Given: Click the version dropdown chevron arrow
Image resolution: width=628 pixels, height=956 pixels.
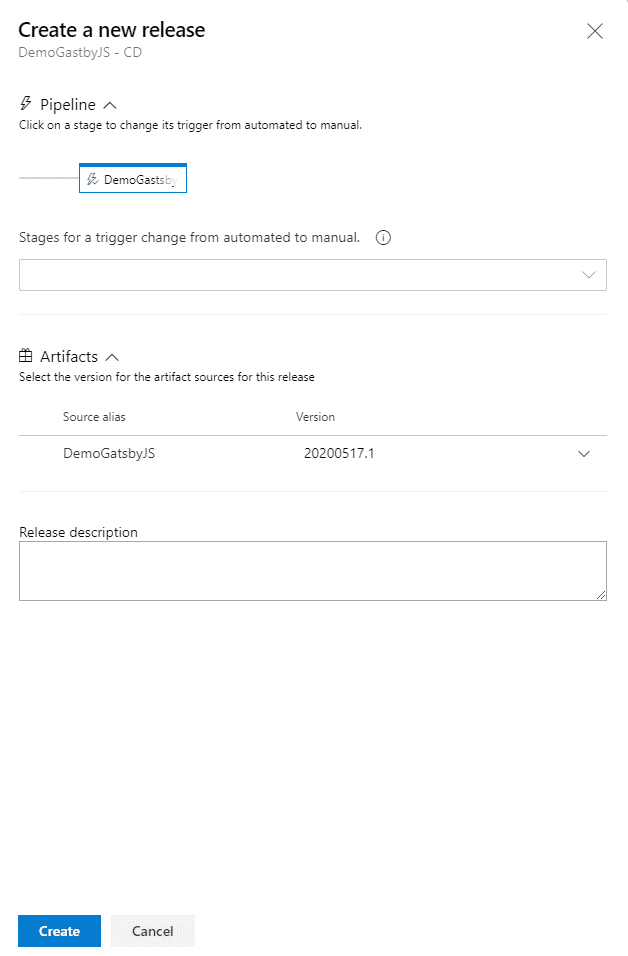Looking at the screenshot, I should tap(584, 454).
